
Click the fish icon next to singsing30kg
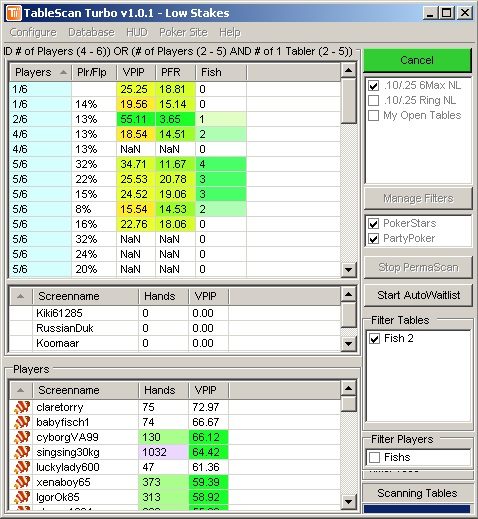(22, 452)
